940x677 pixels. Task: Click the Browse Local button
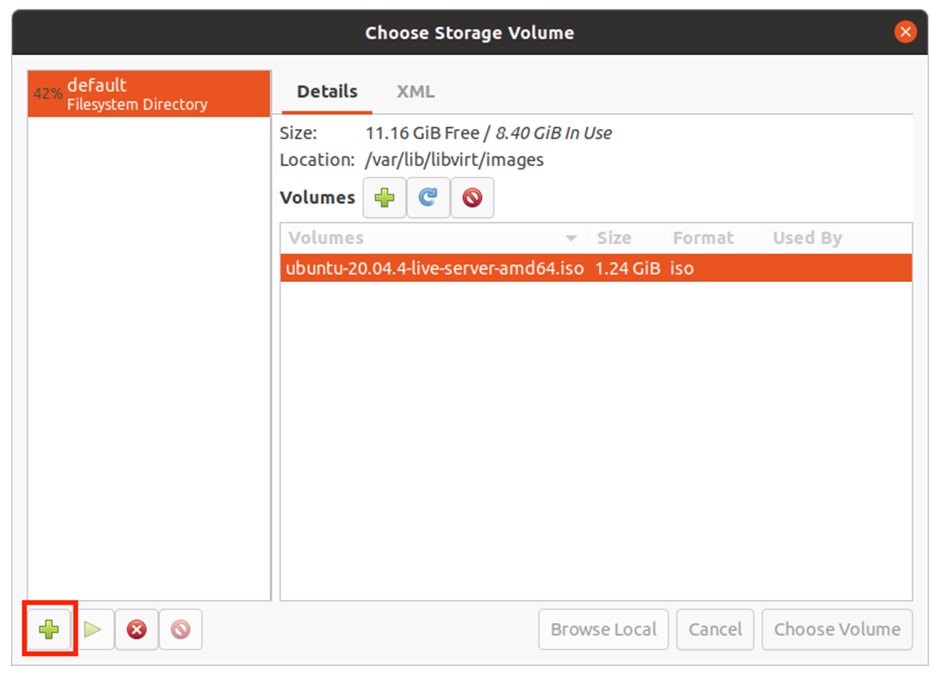coord(603,630)
